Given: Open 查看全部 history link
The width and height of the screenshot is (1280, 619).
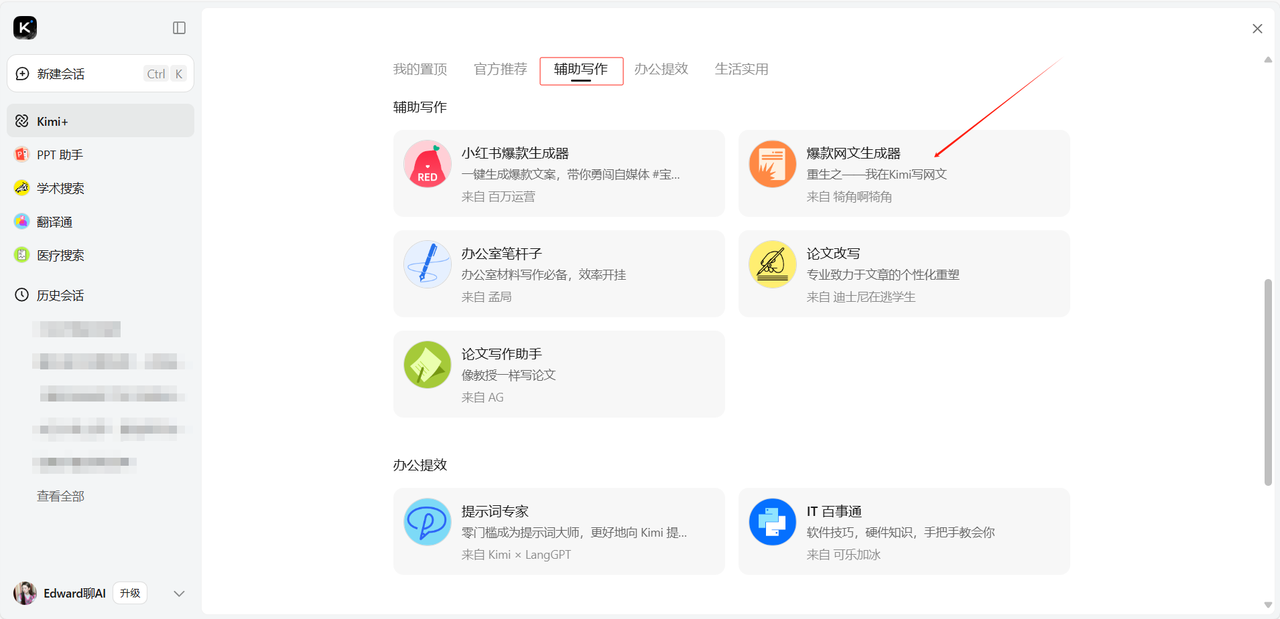Looking at the screenshot, I should (x=61, y=496).
